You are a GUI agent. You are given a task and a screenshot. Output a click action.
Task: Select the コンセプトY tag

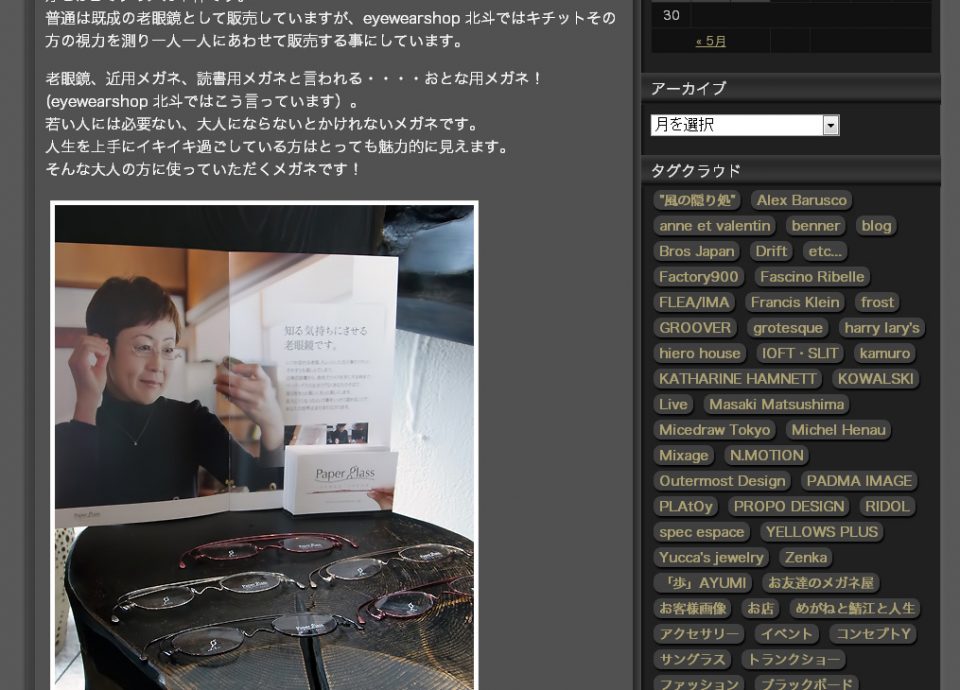click(x=873, y=634)
